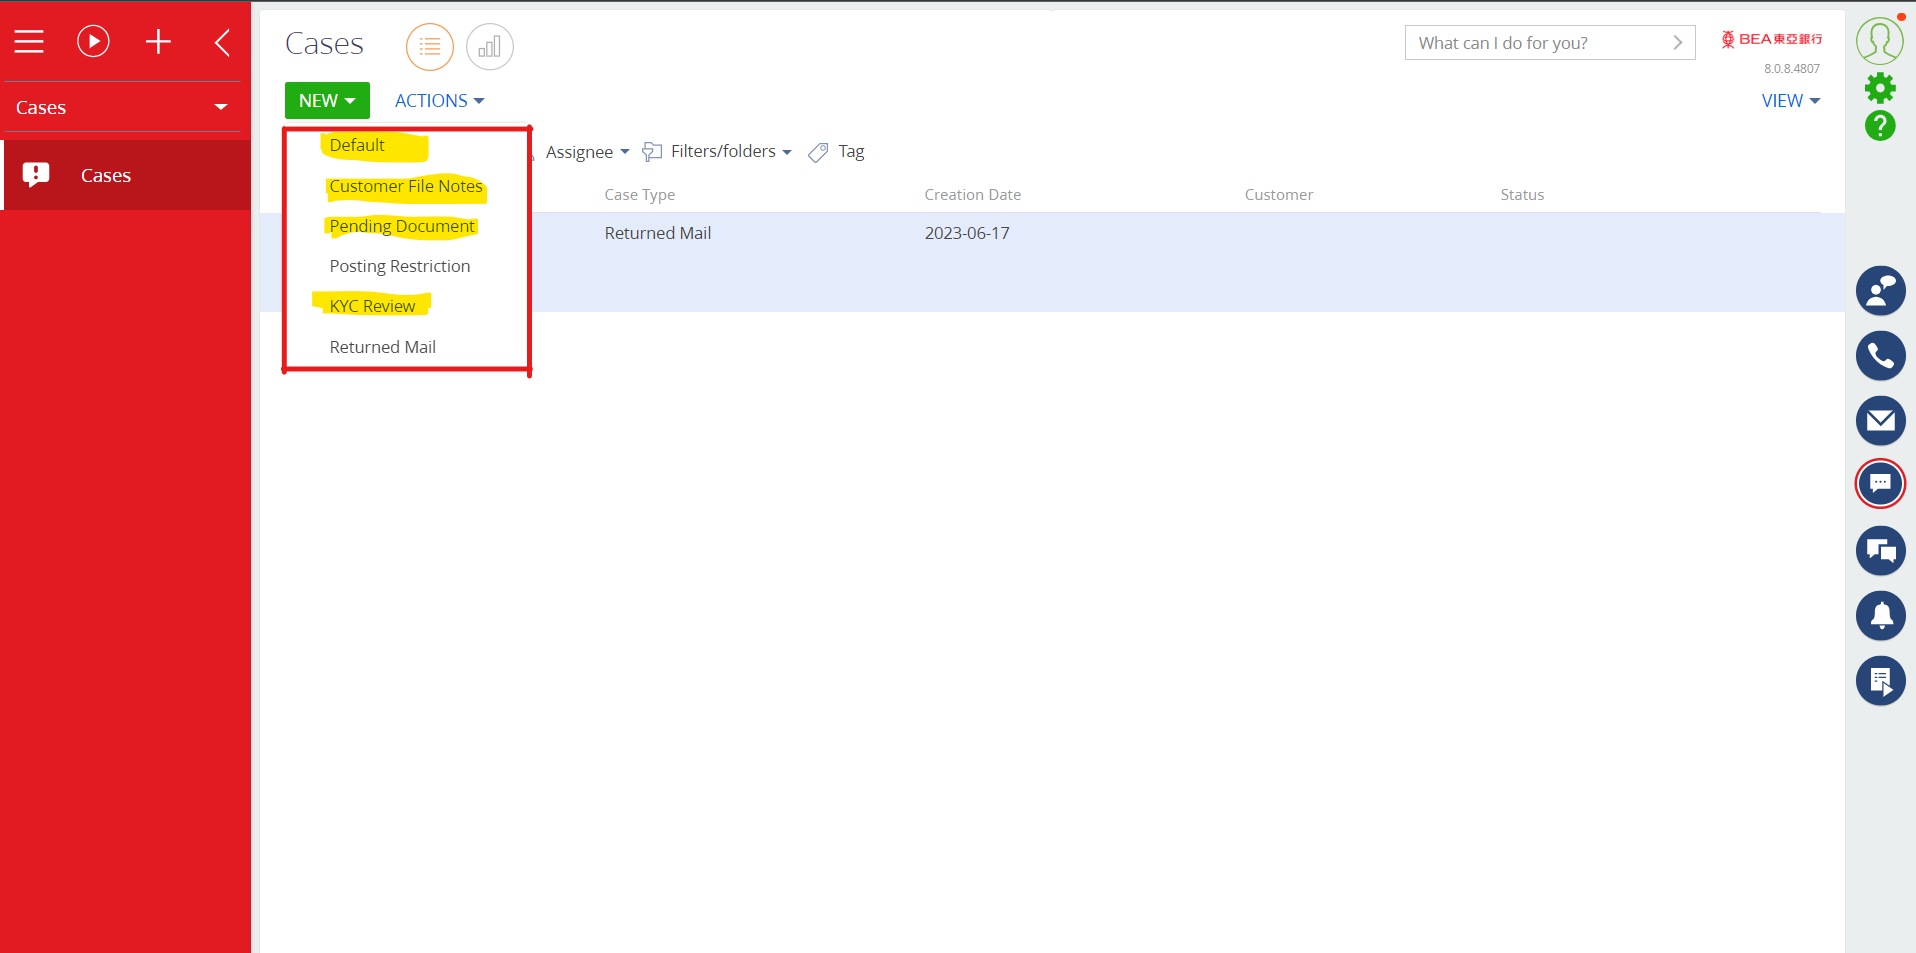
Task: Toggle the list view for Cases
Action: point(429,46)
